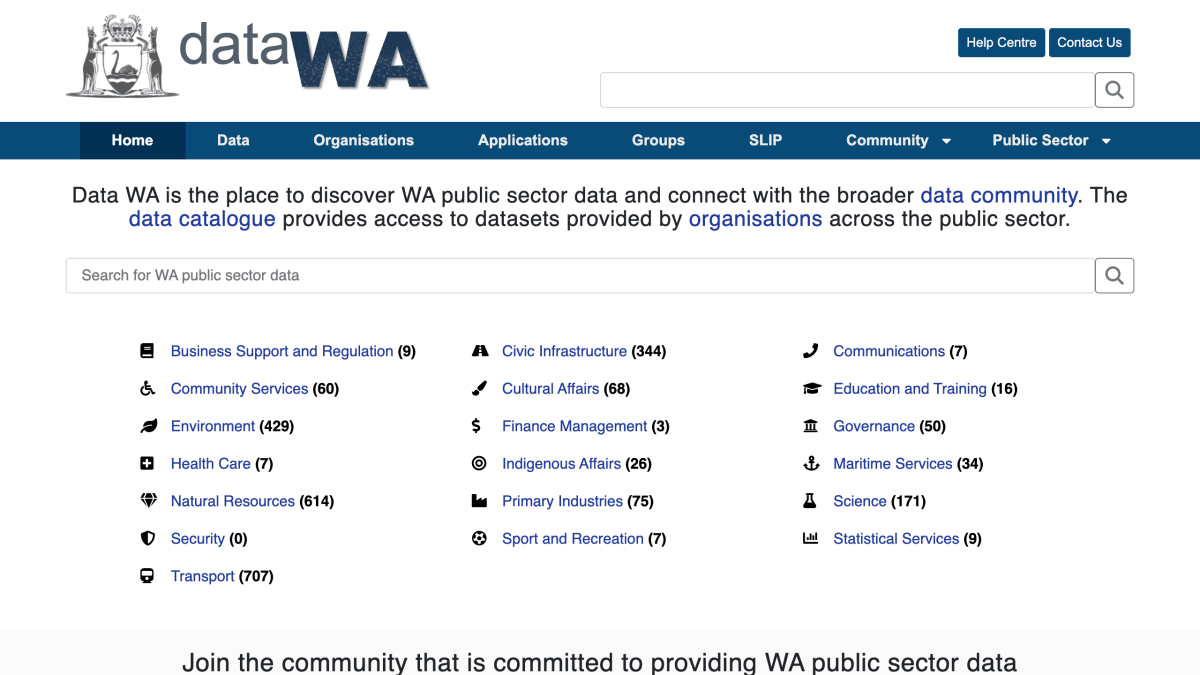Open the Environment category link

(x=213, y=426)
